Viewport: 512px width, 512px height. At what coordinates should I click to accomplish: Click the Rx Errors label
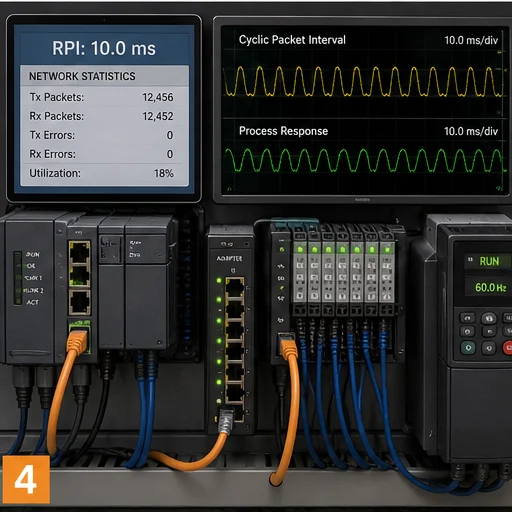pos(52,154)
